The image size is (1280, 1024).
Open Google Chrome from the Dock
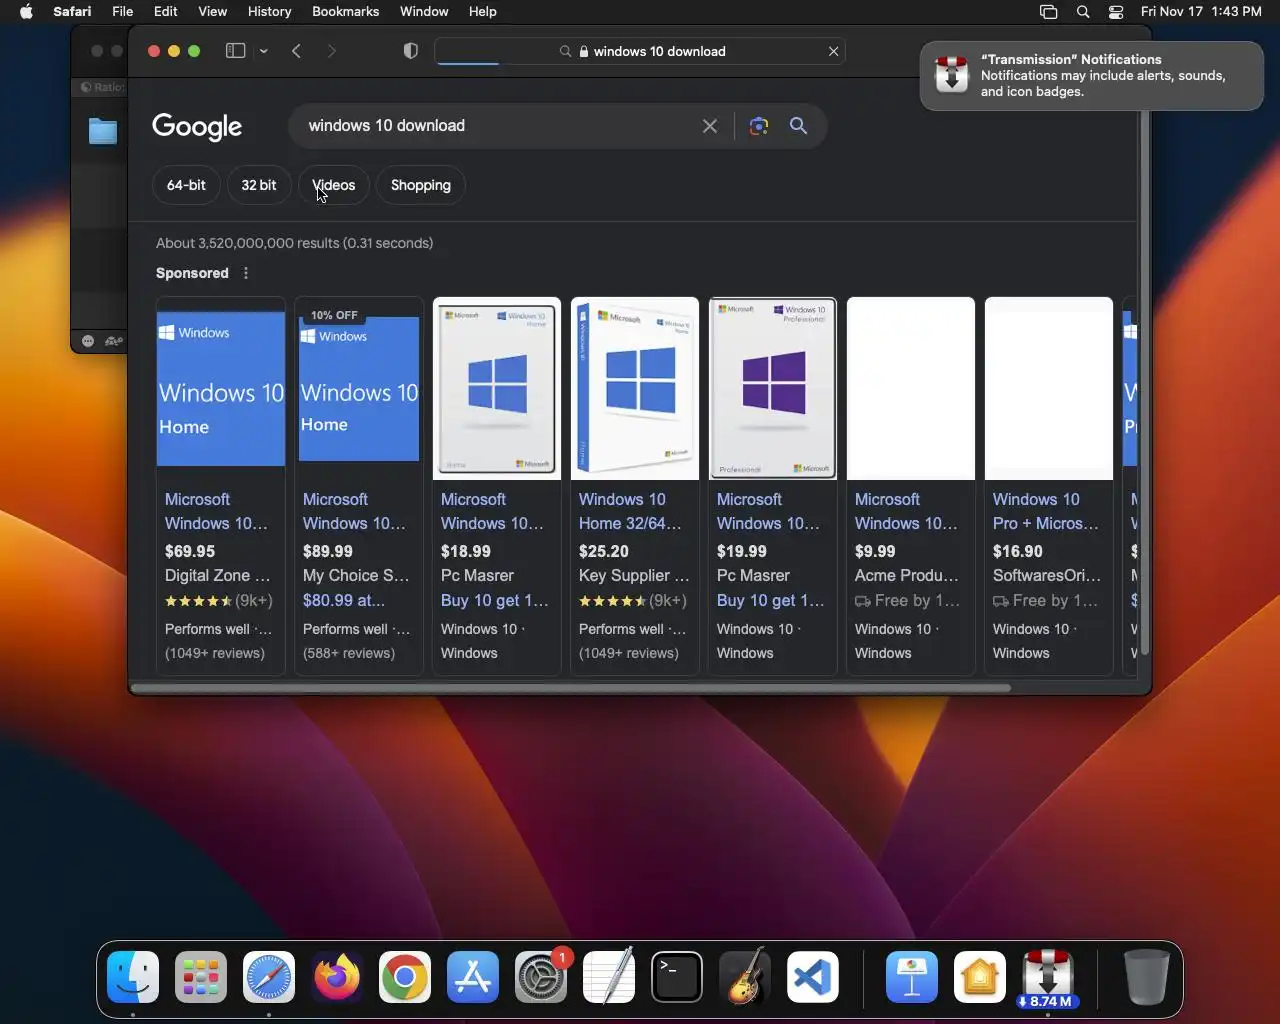pyautogui.click(x=405, y=977)
